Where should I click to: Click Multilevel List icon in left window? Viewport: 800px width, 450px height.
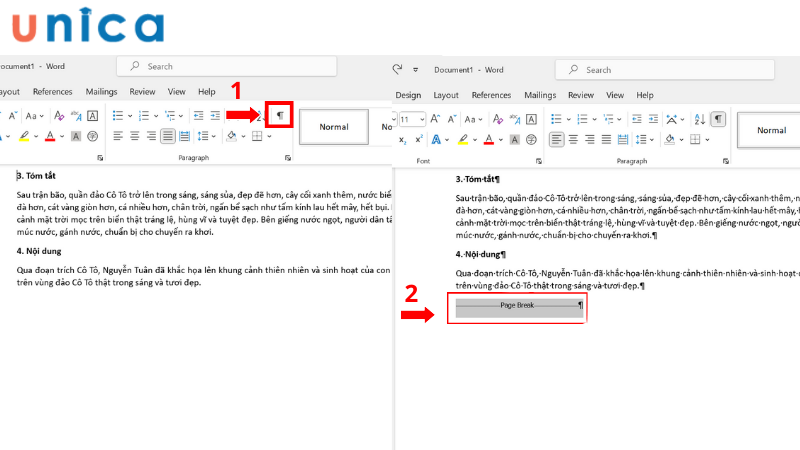coord(170,116)
